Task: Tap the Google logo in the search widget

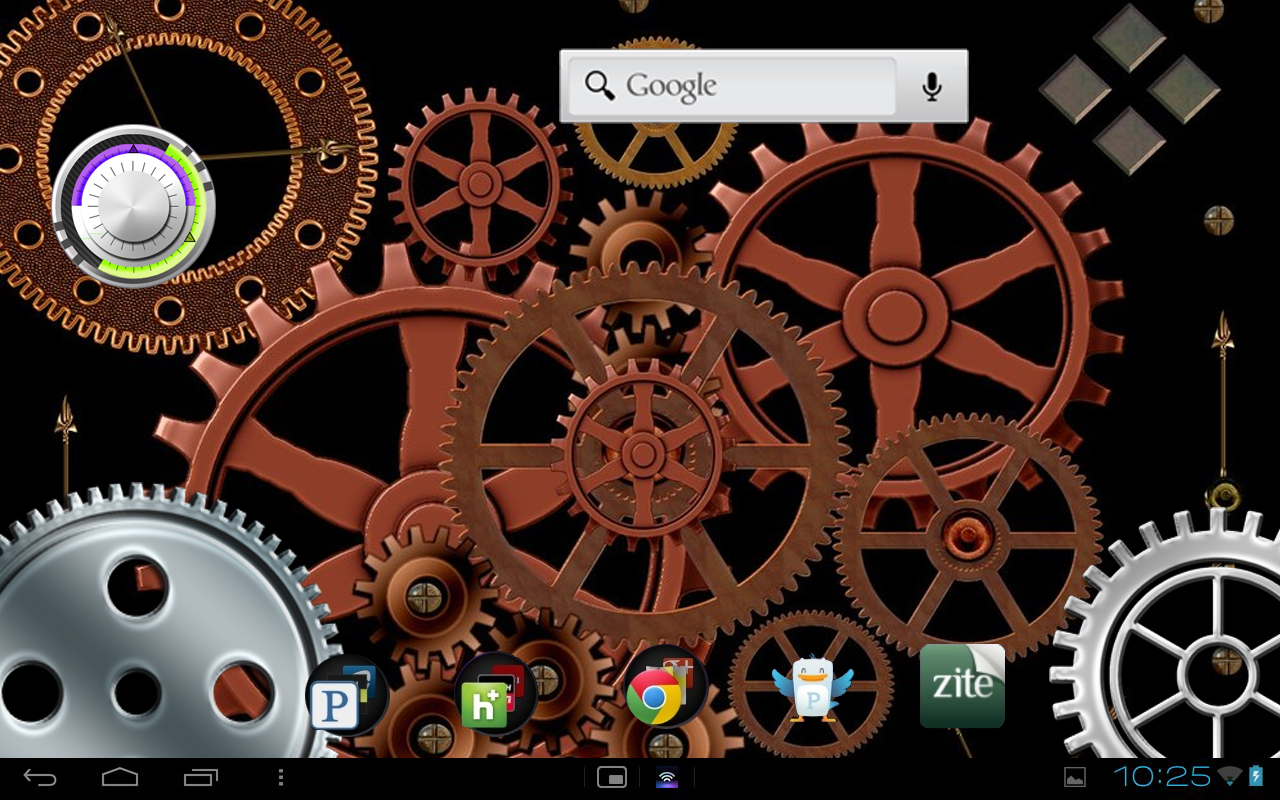Action: [x=674, y=86]
